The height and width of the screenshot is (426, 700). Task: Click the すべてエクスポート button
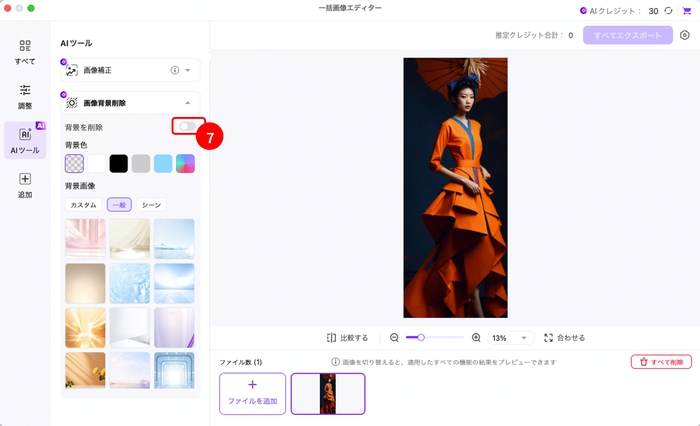(628, 35)
